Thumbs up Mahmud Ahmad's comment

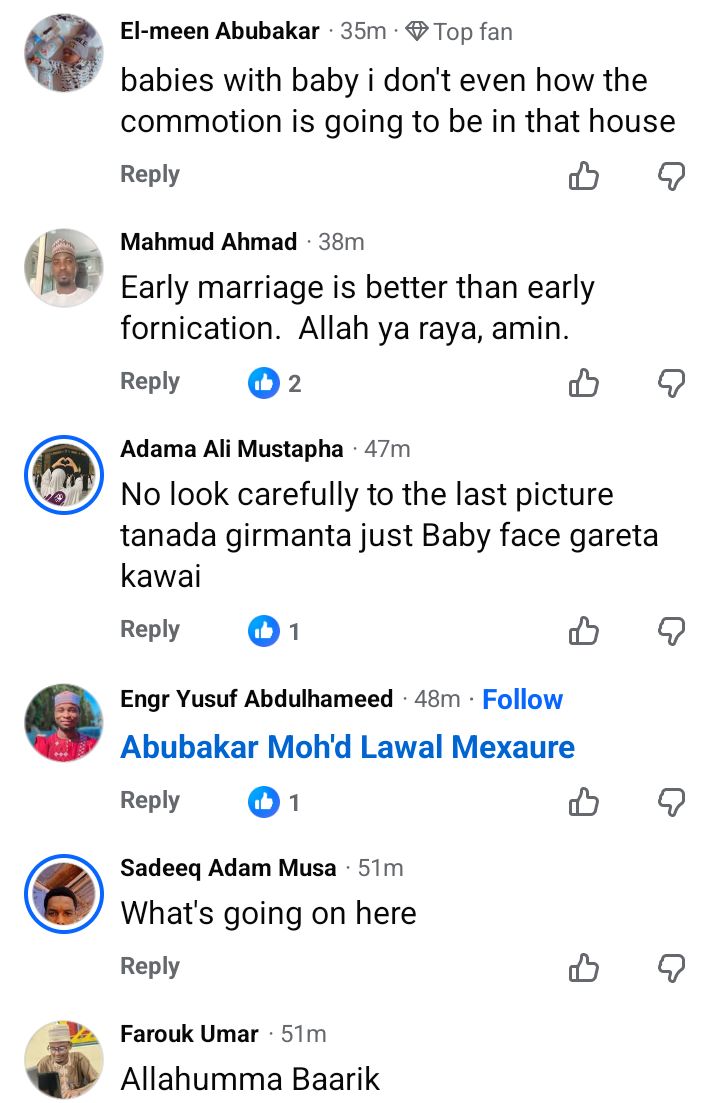(584, 382)
